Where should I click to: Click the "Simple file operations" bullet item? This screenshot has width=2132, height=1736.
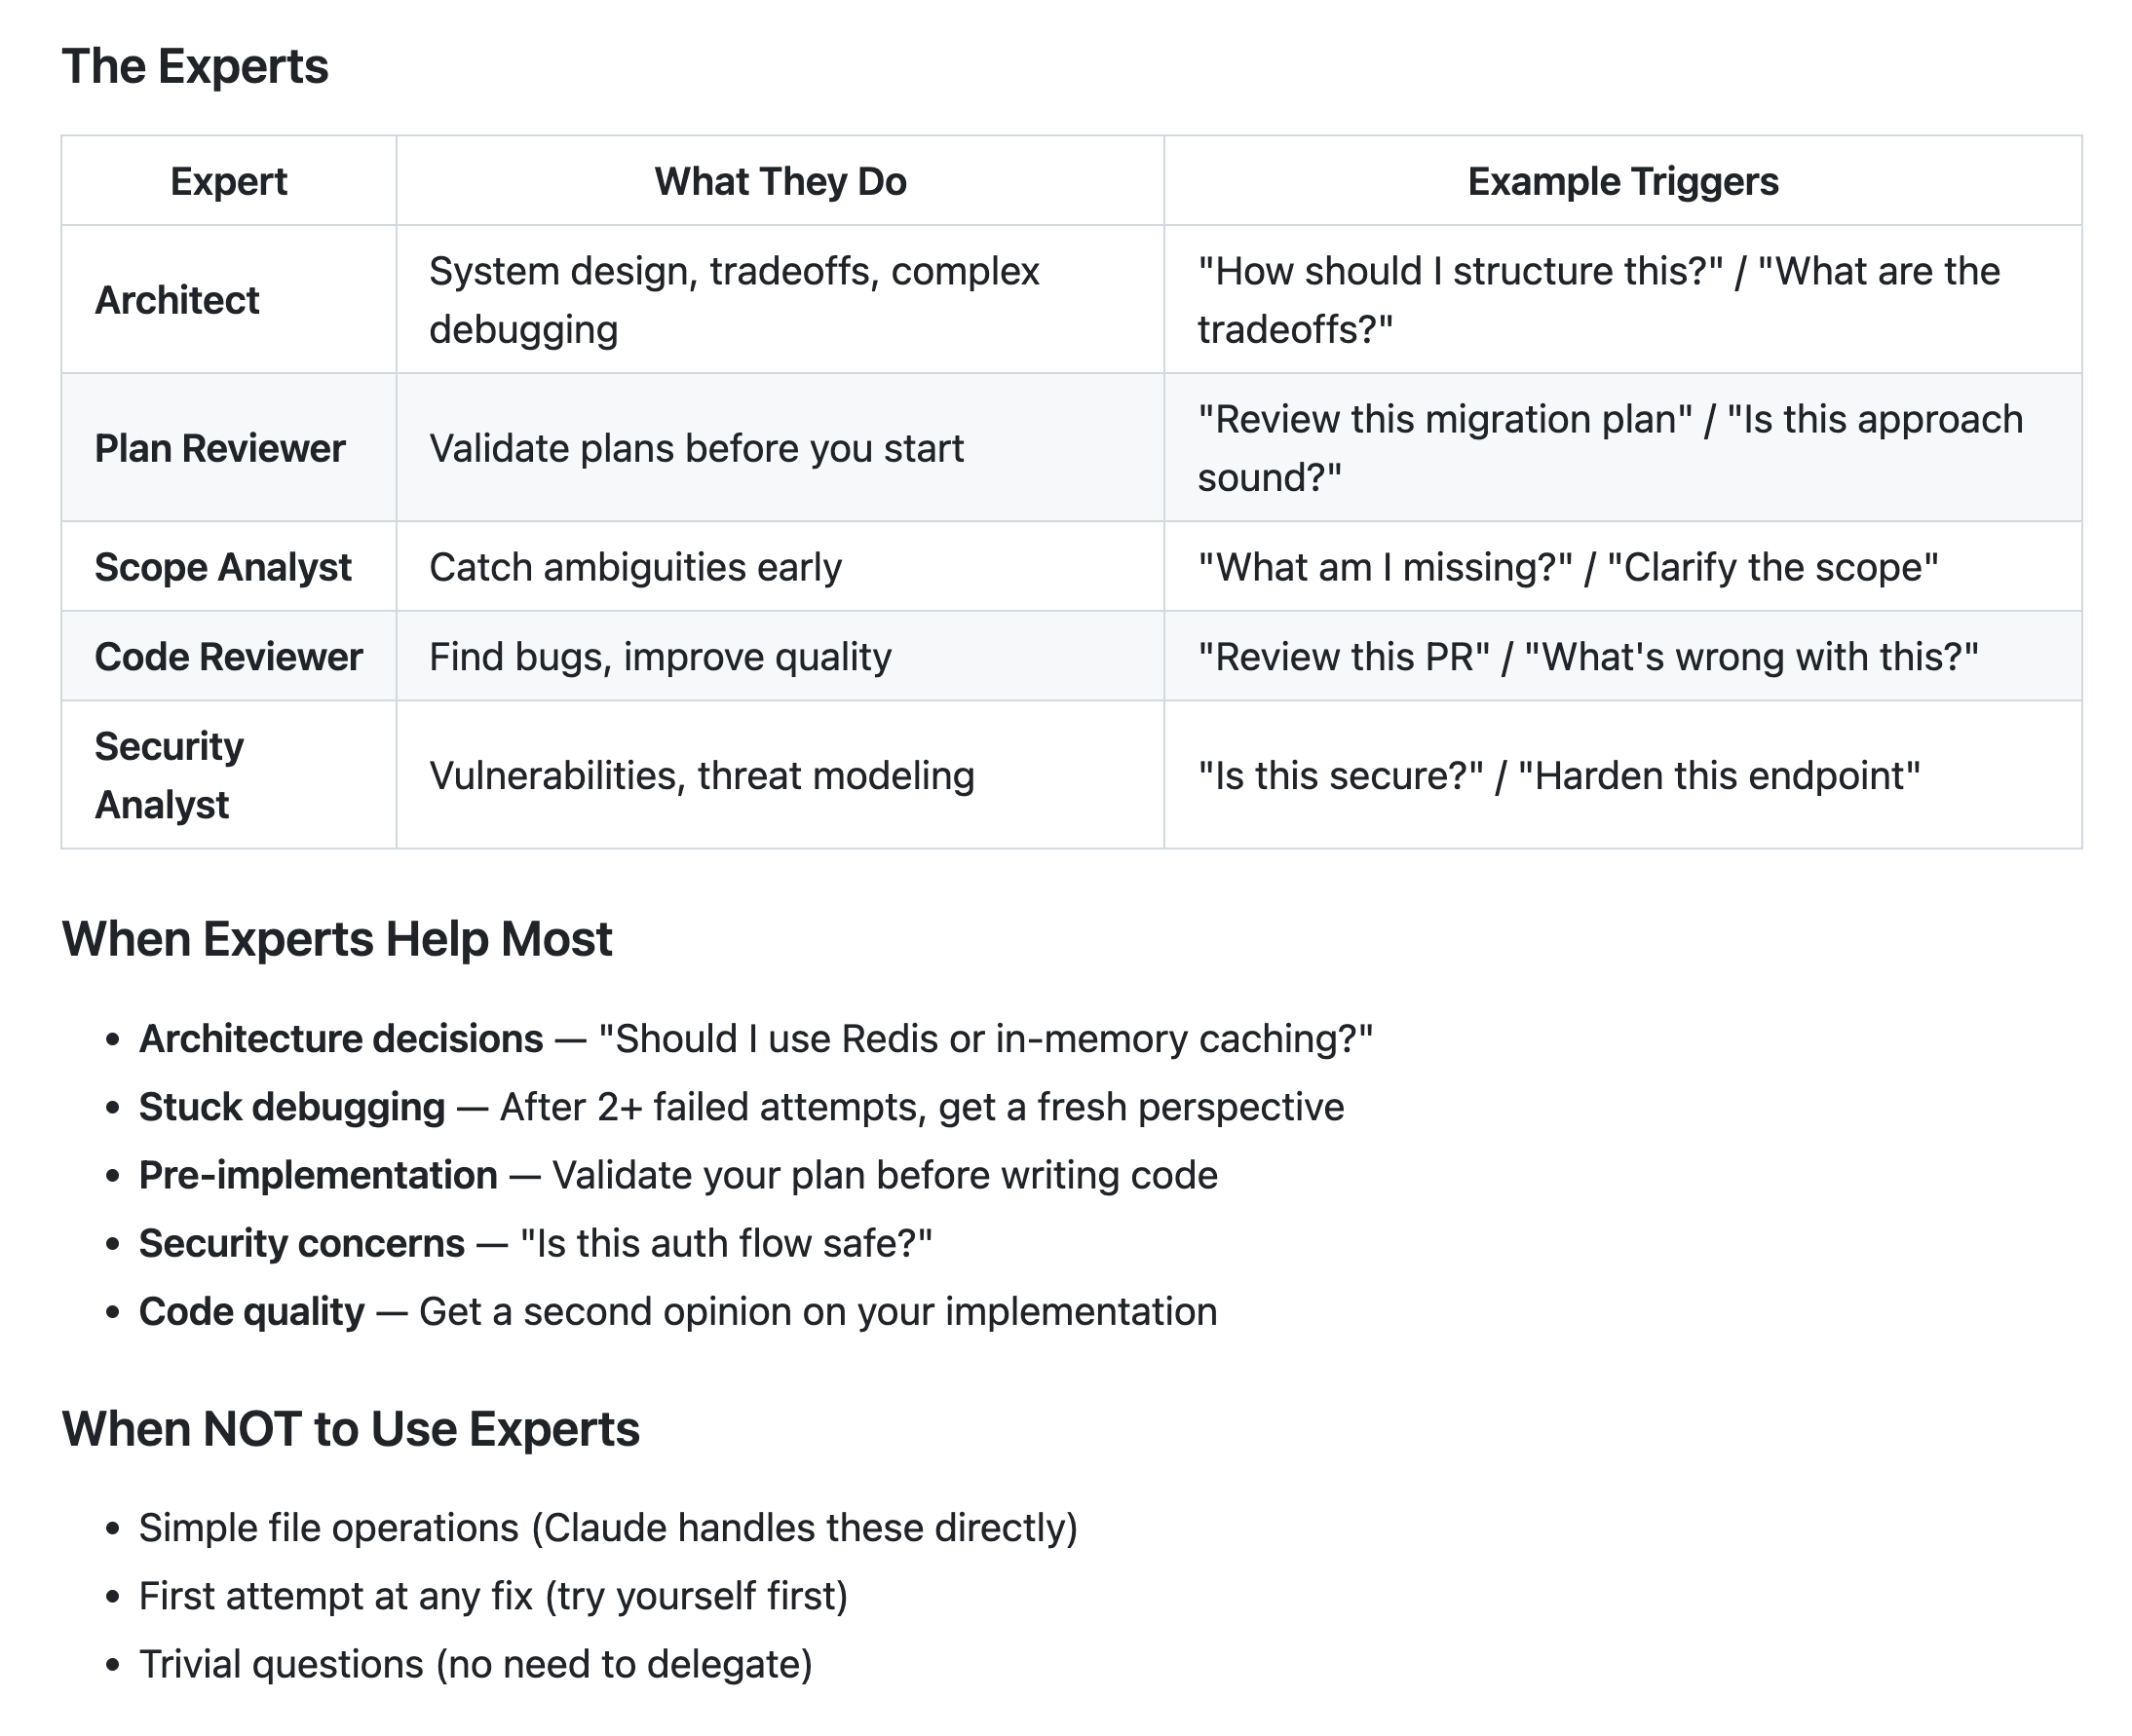point(608,1528)
